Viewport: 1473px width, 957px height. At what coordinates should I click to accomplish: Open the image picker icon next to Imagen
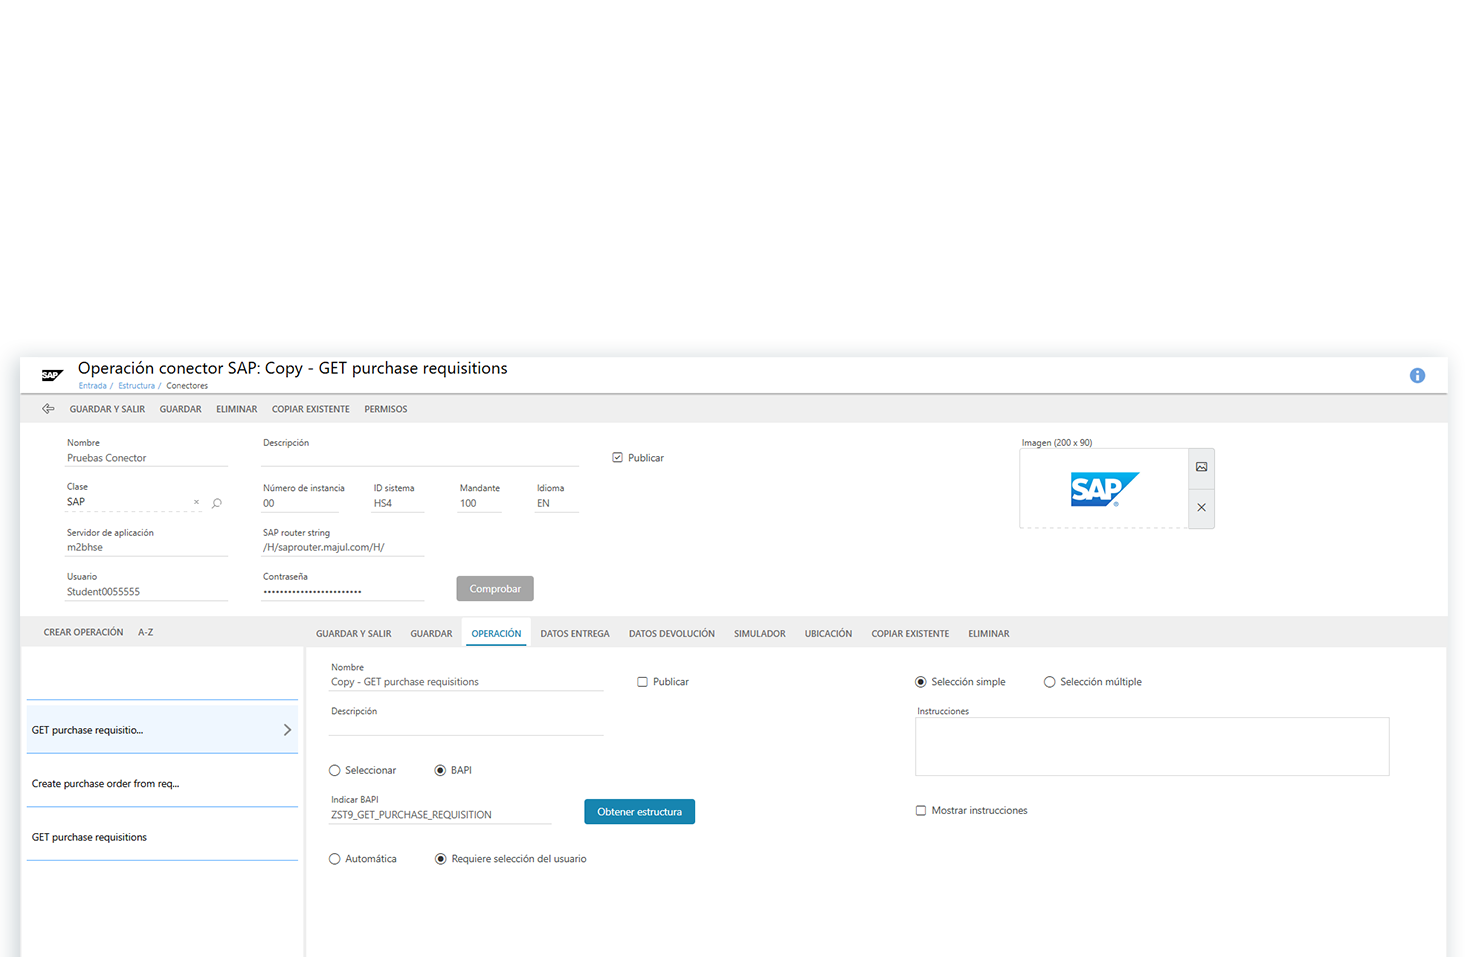coord(1201,467)
